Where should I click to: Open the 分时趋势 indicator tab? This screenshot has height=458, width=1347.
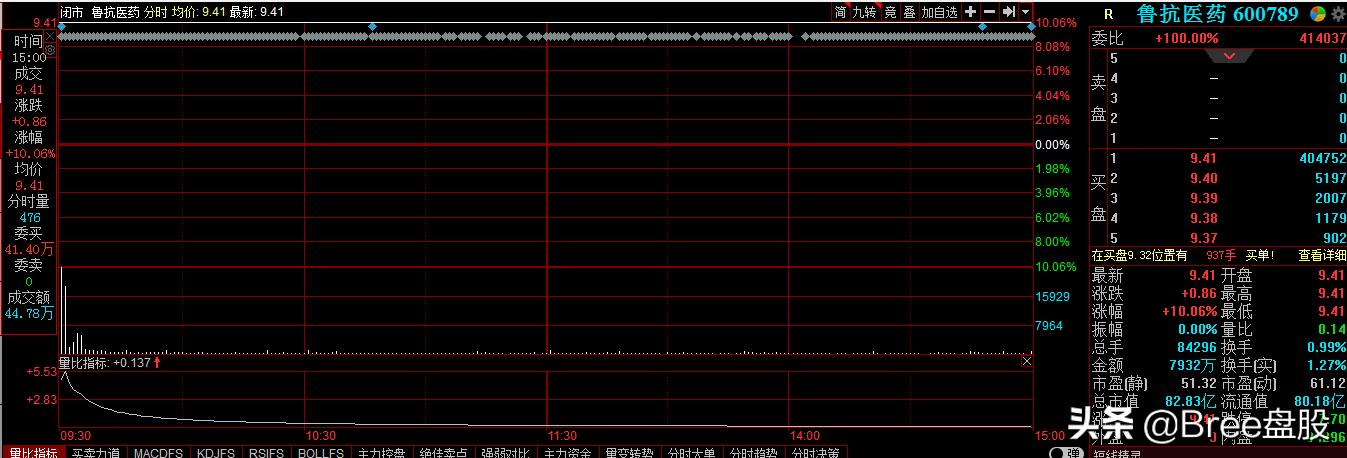752,452
